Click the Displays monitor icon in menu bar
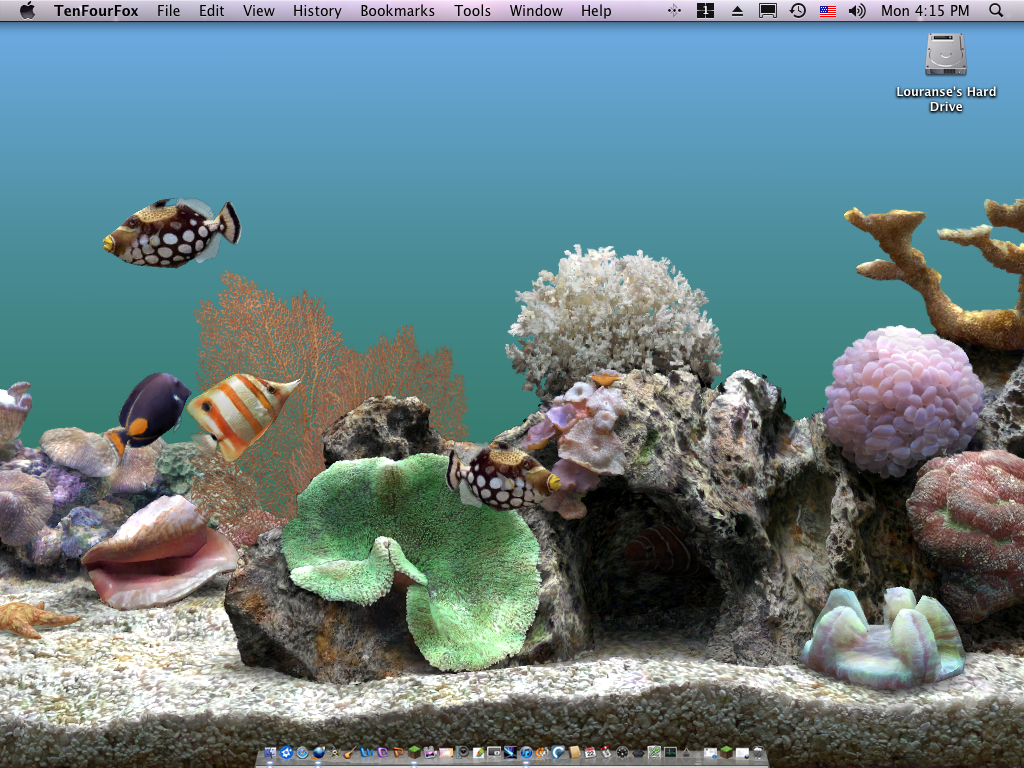The image size is (1024, 768). coord(767,11)
